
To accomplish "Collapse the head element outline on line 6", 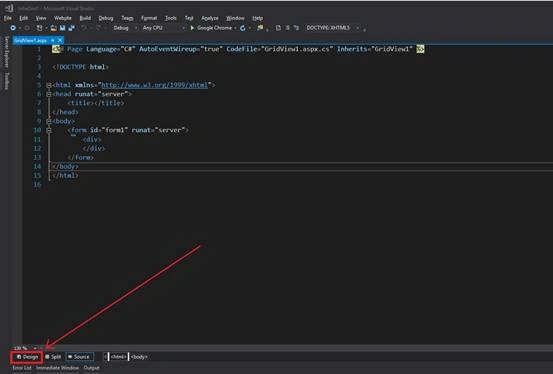I will tap(49, 94).
